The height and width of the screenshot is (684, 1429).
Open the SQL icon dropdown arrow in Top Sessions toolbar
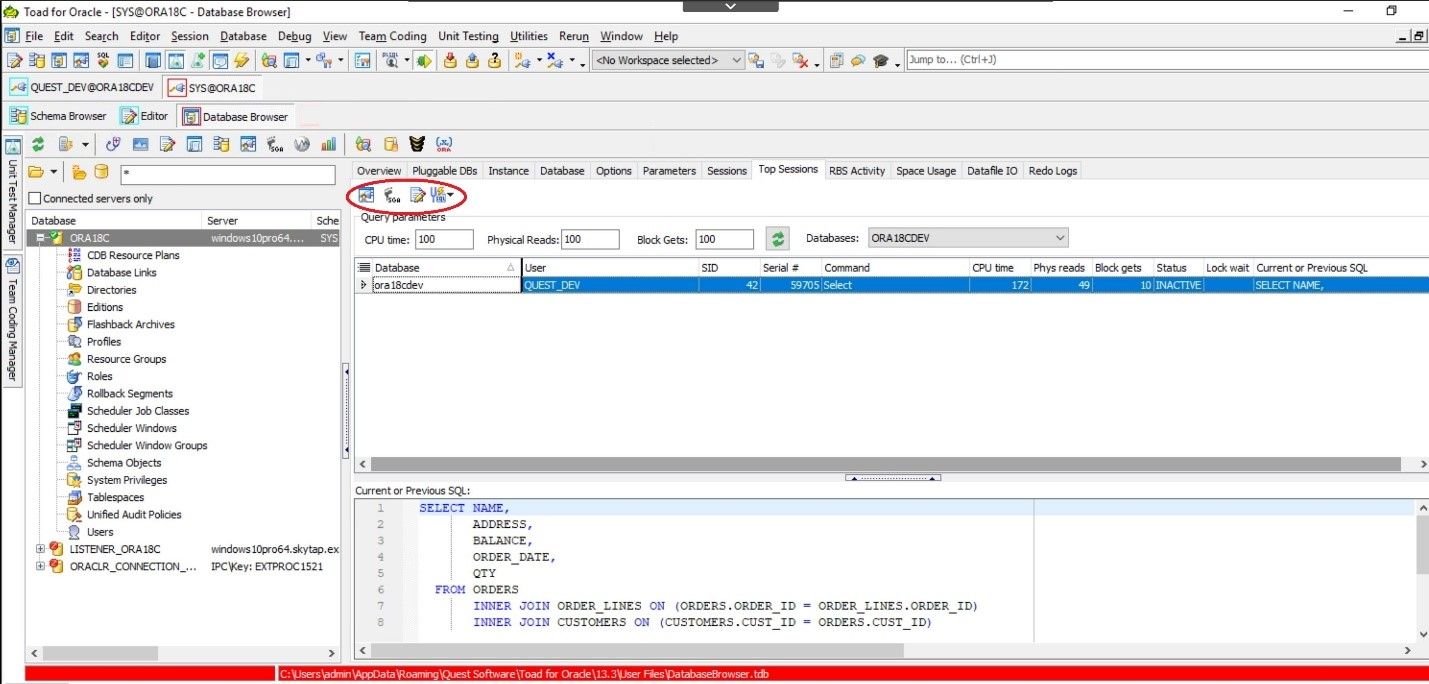pyautogui.click(x=450, y=195)
